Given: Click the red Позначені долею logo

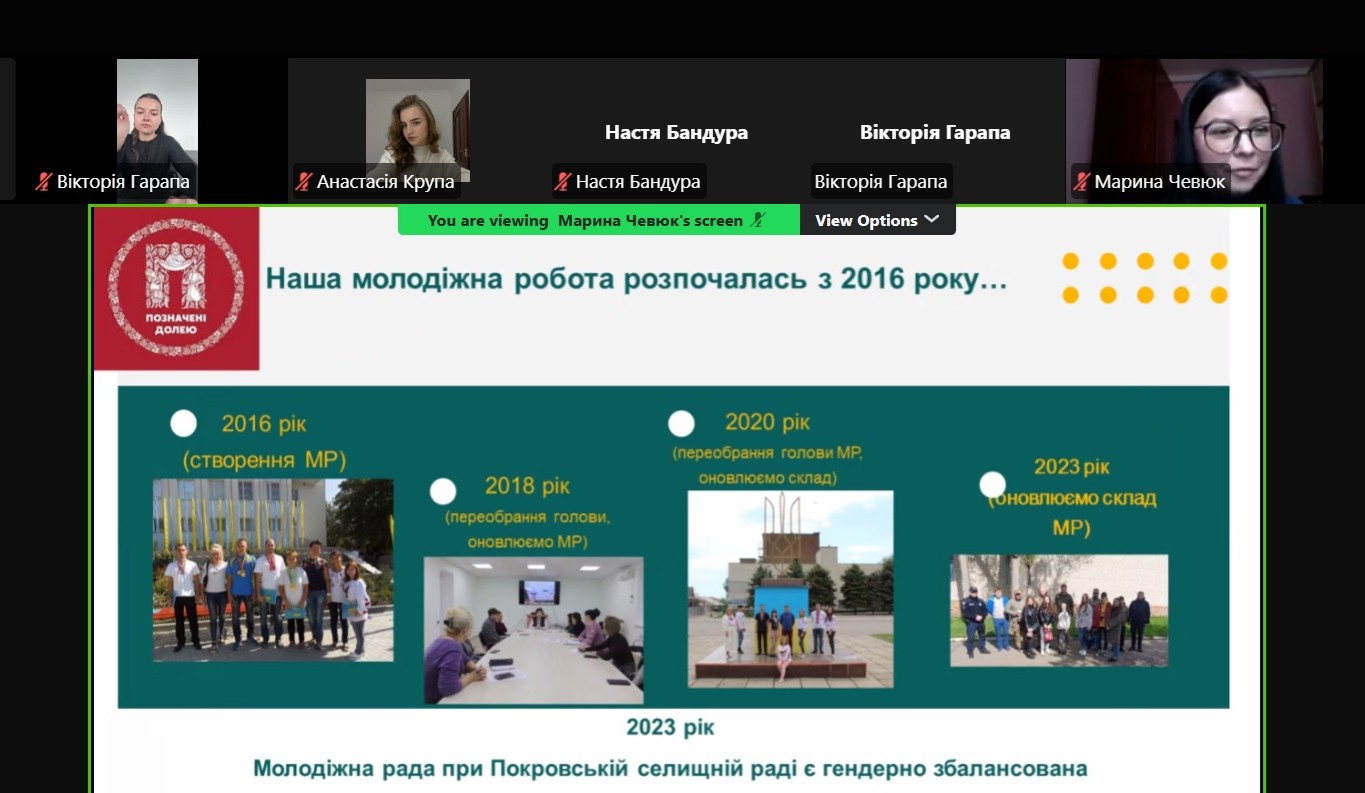Looking at the screenshot, I should click(176, 288).
